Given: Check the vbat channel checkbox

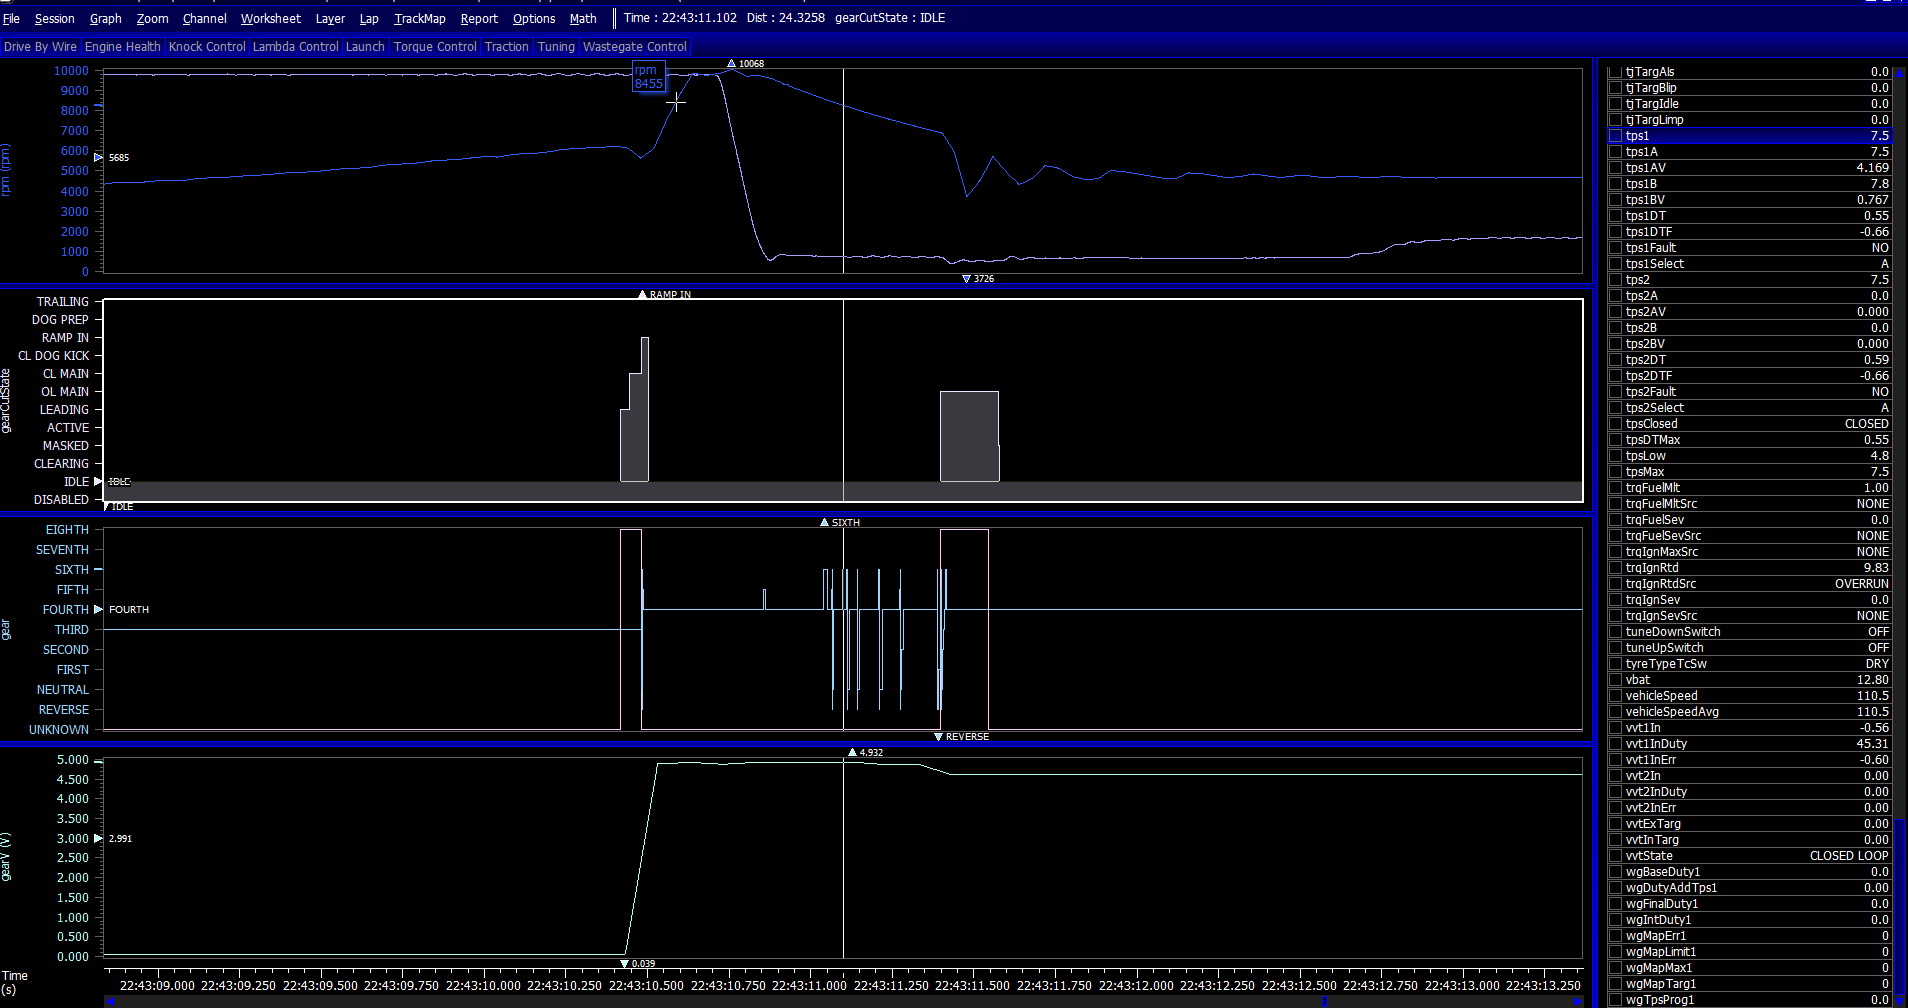Looking at the screenshot, I should (x=1614, y=680).
